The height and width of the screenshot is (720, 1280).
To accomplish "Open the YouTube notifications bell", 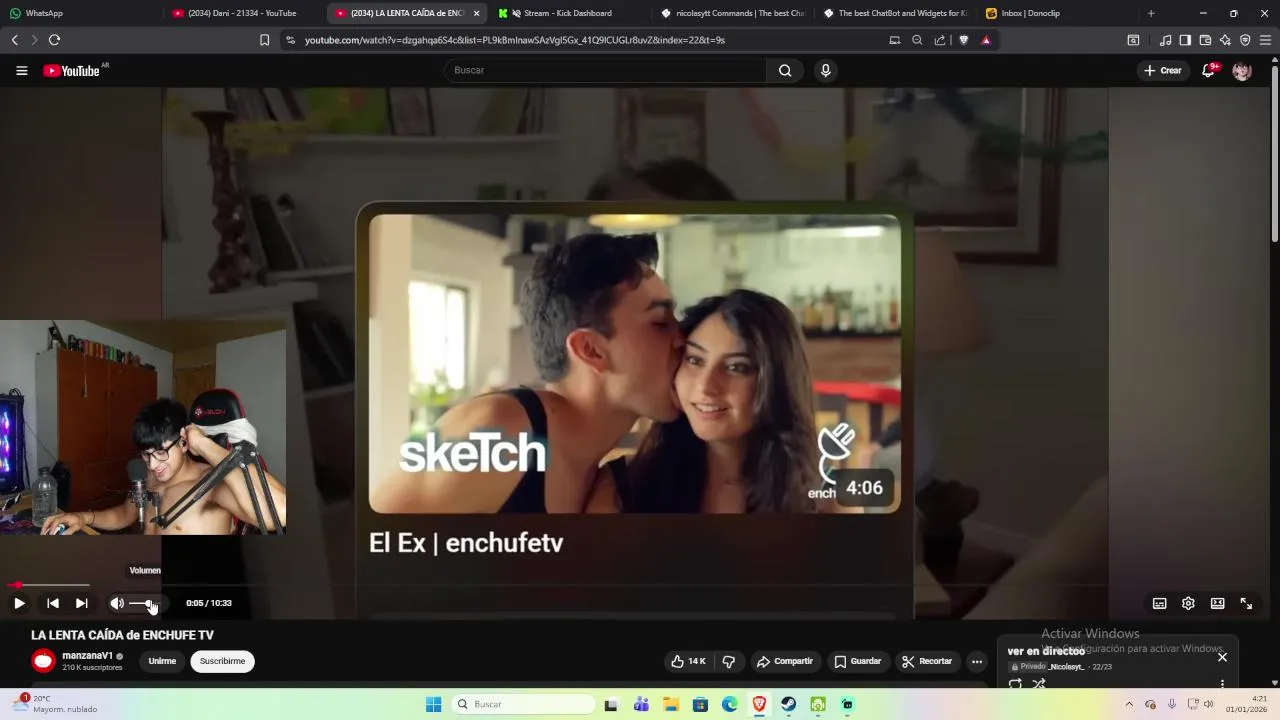I will click(1208, 70).
